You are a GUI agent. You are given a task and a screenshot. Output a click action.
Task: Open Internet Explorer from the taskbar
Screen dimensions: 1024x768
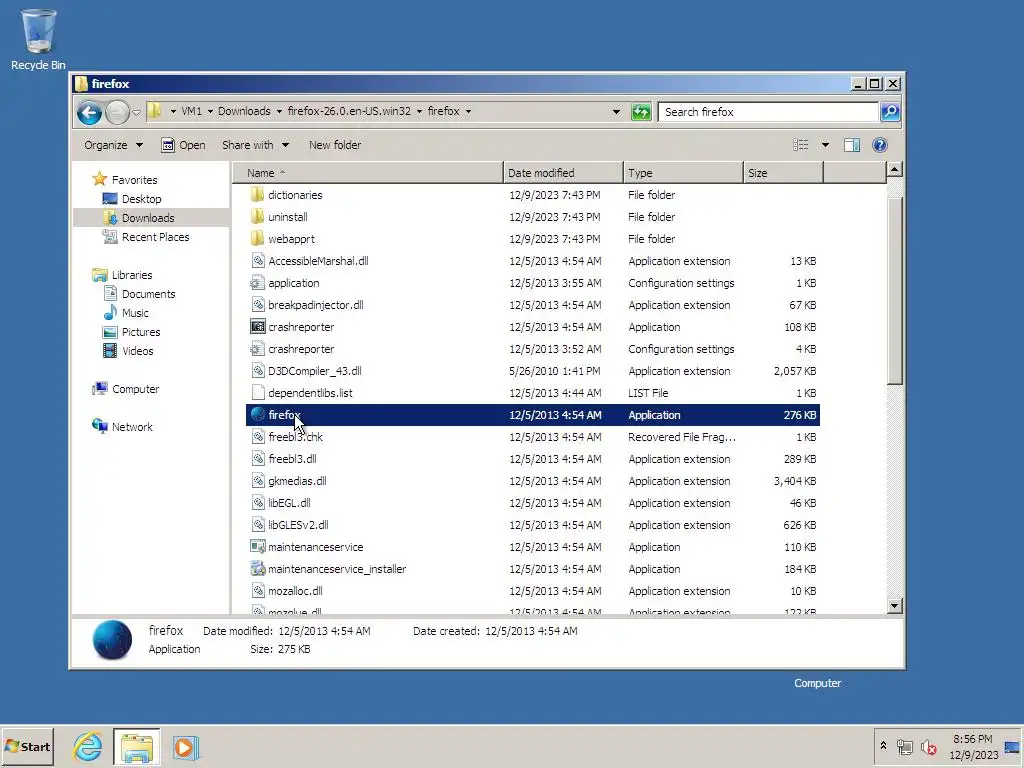click(88, 746)
